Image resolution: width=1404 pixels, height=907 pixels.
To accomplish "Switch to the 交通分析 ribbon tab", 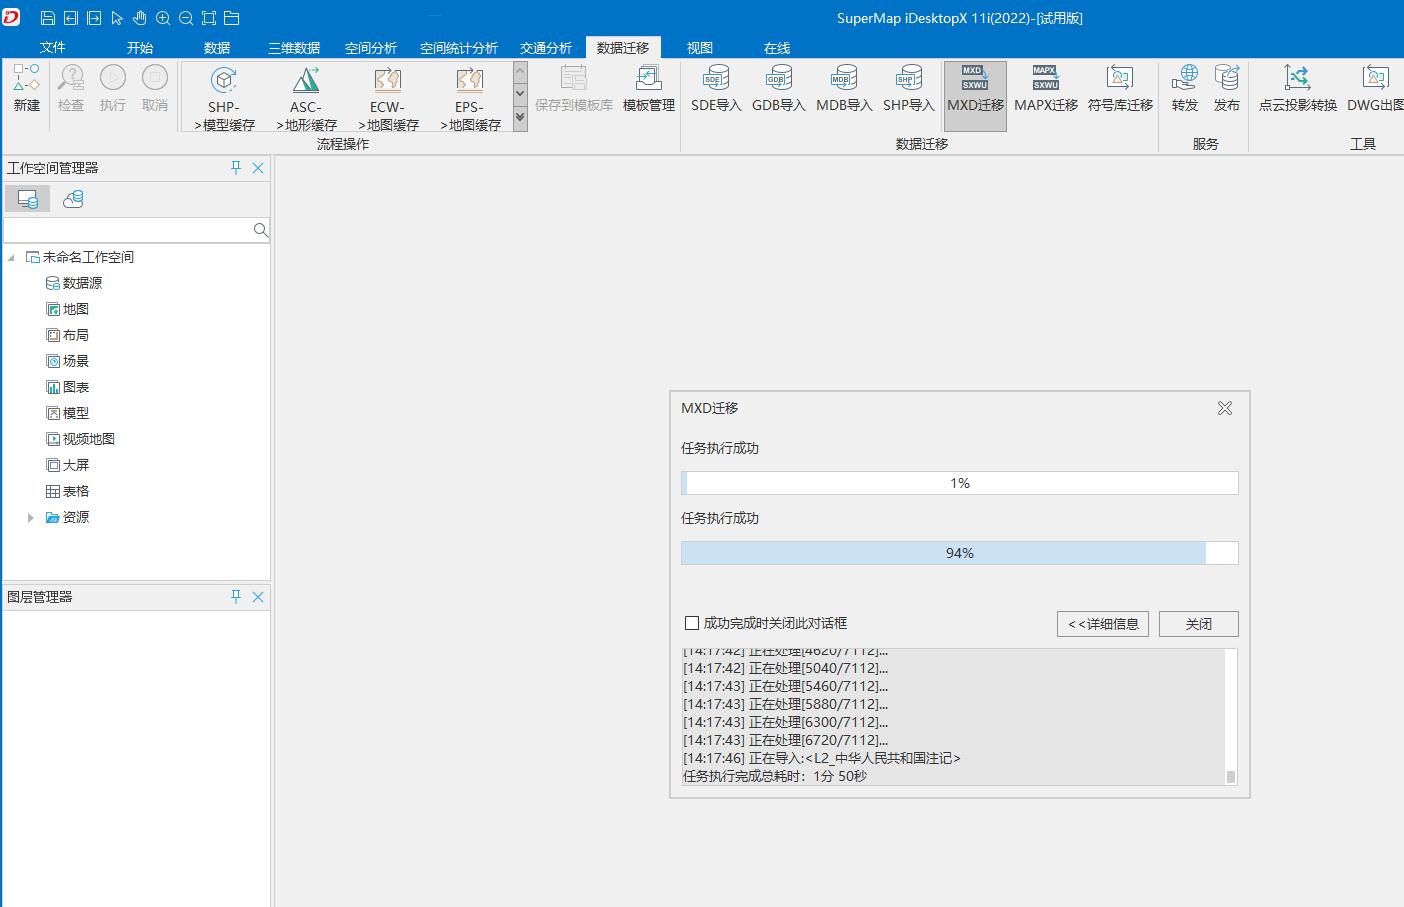I will pyautogui.click(x=546, y=48).
